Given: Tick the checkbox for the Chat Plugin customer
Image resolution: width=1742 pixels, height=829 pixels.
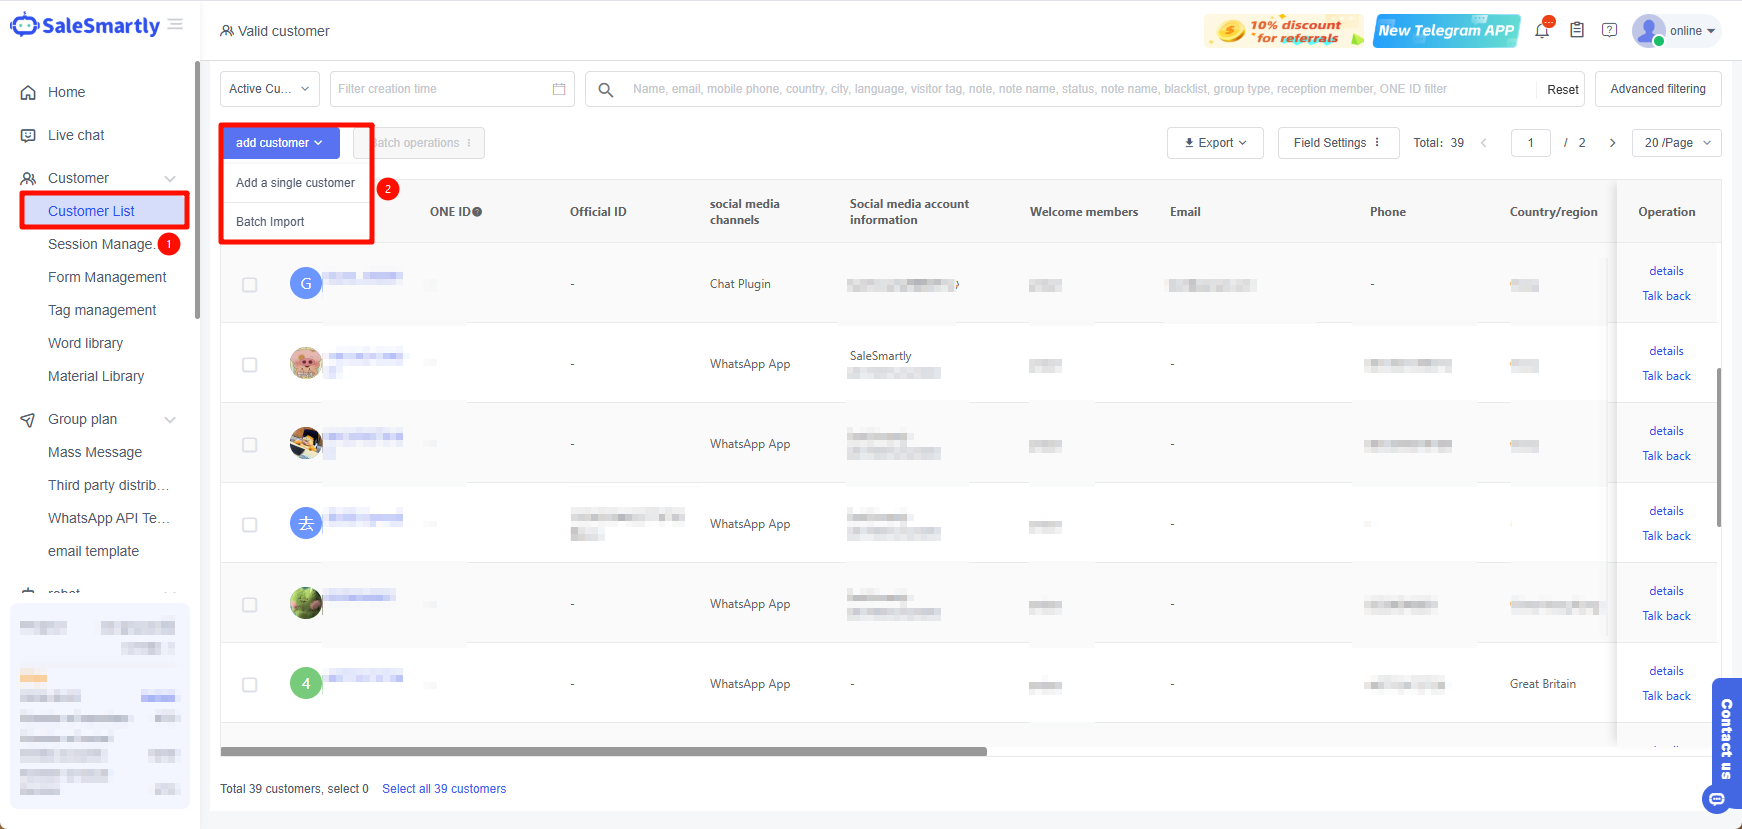Looking at the screenshot, I should coord(250,285).
